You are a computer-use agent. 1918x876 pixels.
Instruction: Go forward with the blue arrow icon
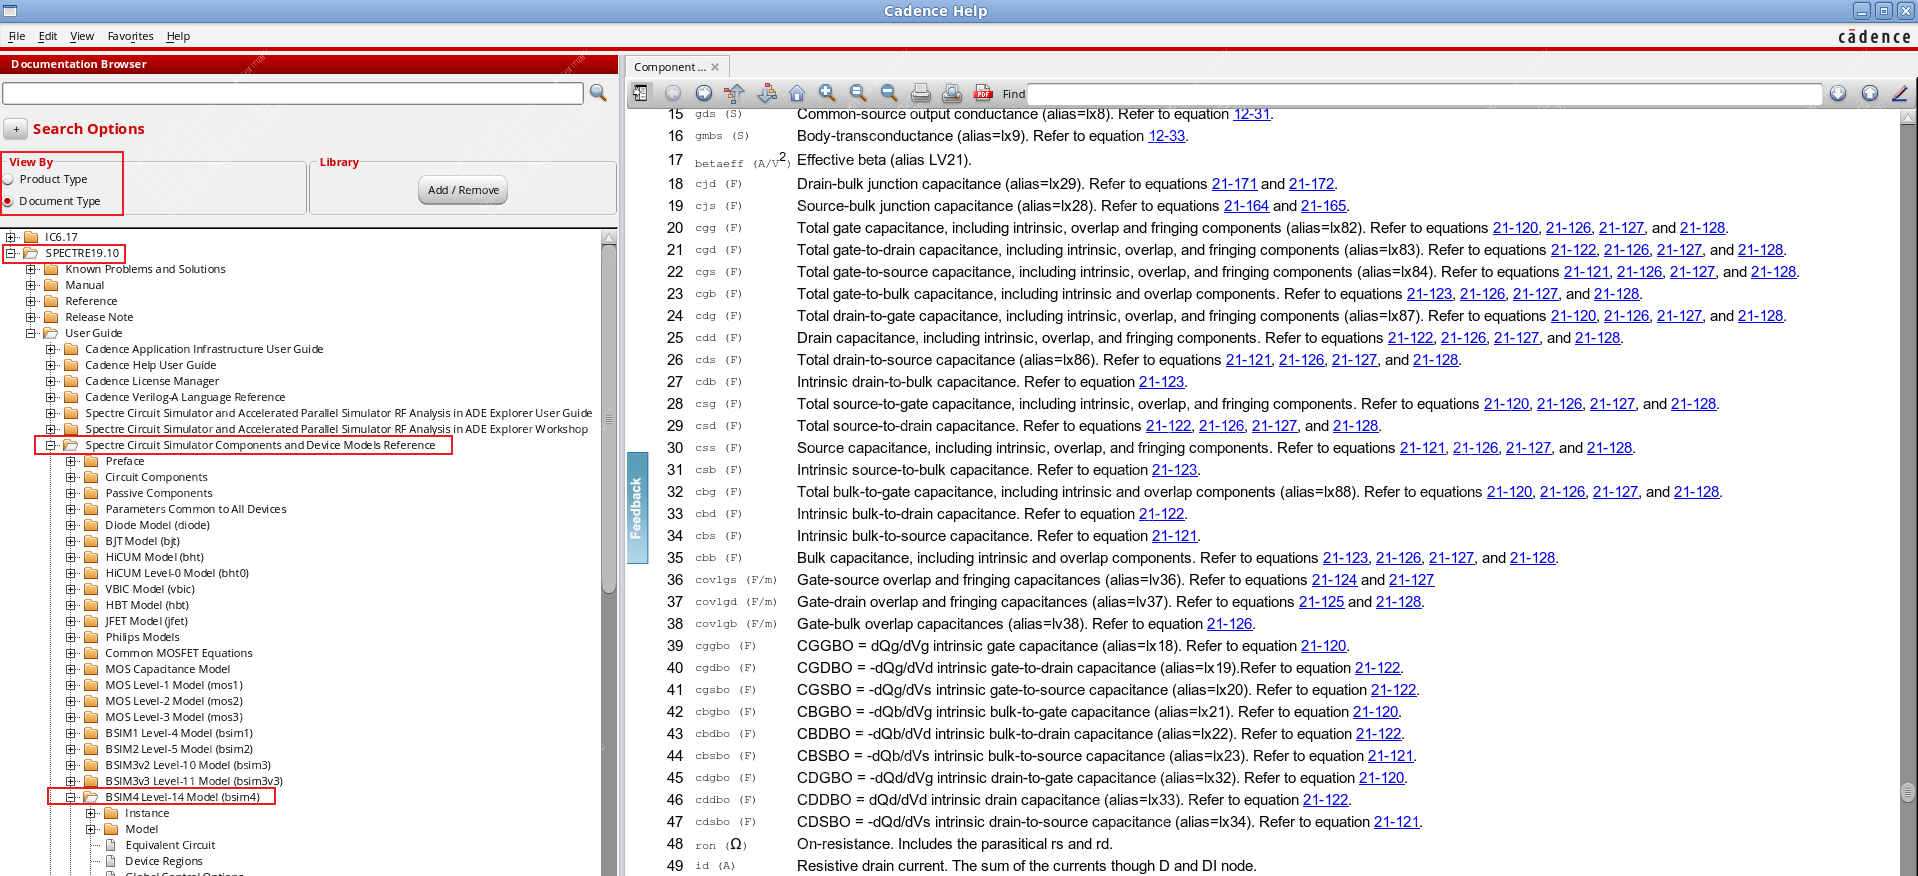704,93
